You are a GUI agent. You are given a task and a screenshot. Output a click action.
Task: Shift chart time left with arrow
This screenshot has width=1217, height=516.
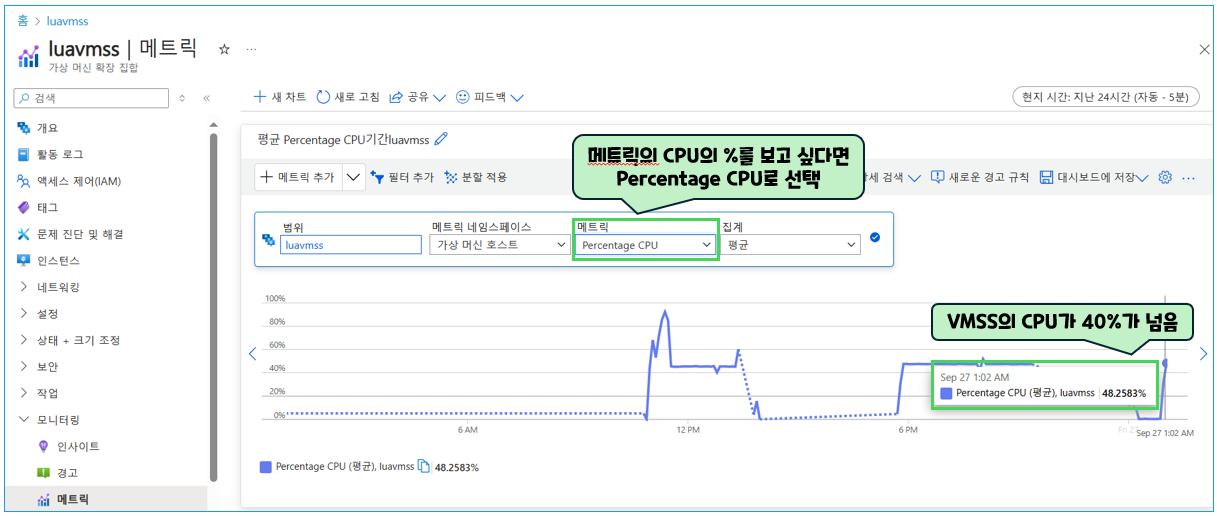click(x=252, y=353)
